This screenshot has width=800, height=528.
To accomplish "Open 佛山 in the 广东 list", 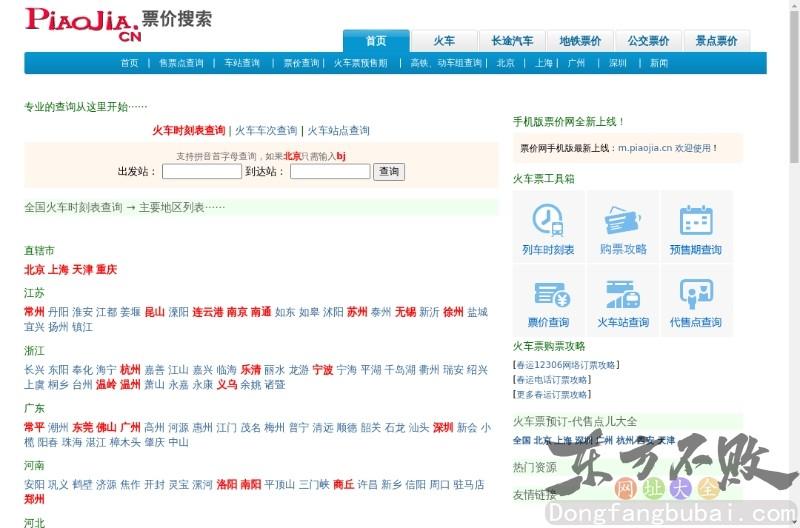I will coord(106,428).
